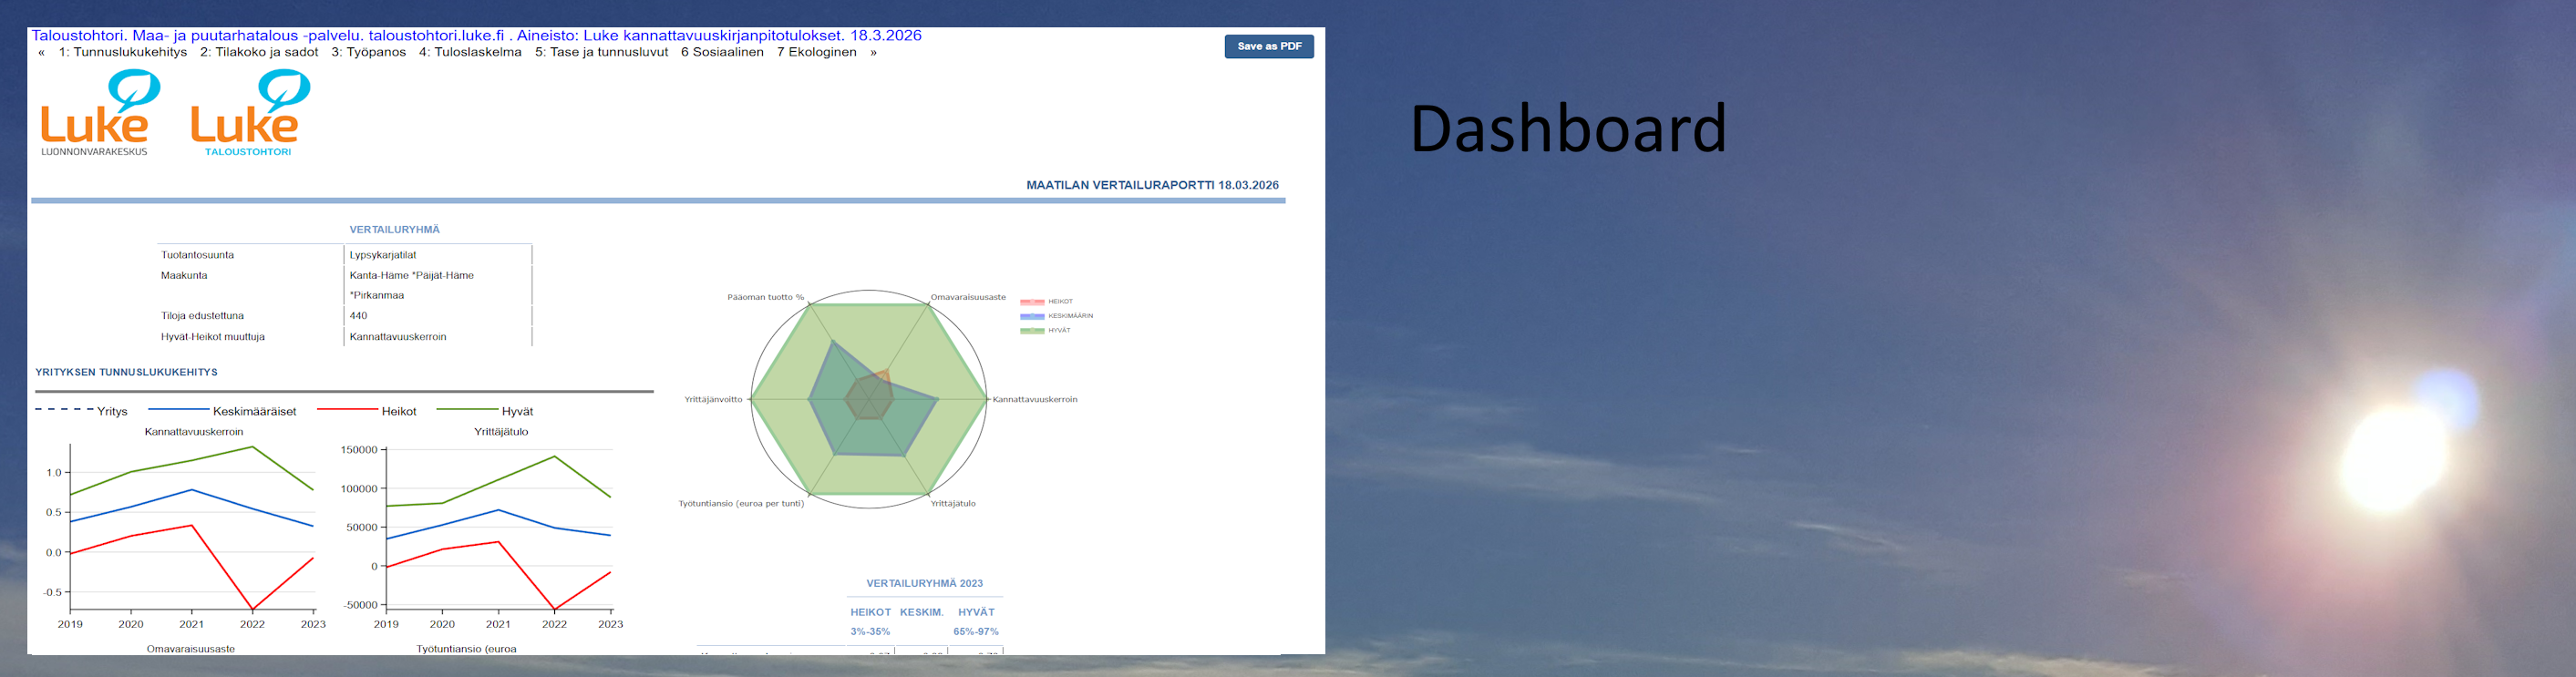Go to 2: Tilakoko ja sadot
Screen dimensions: 2576x677
click(259, 53)
